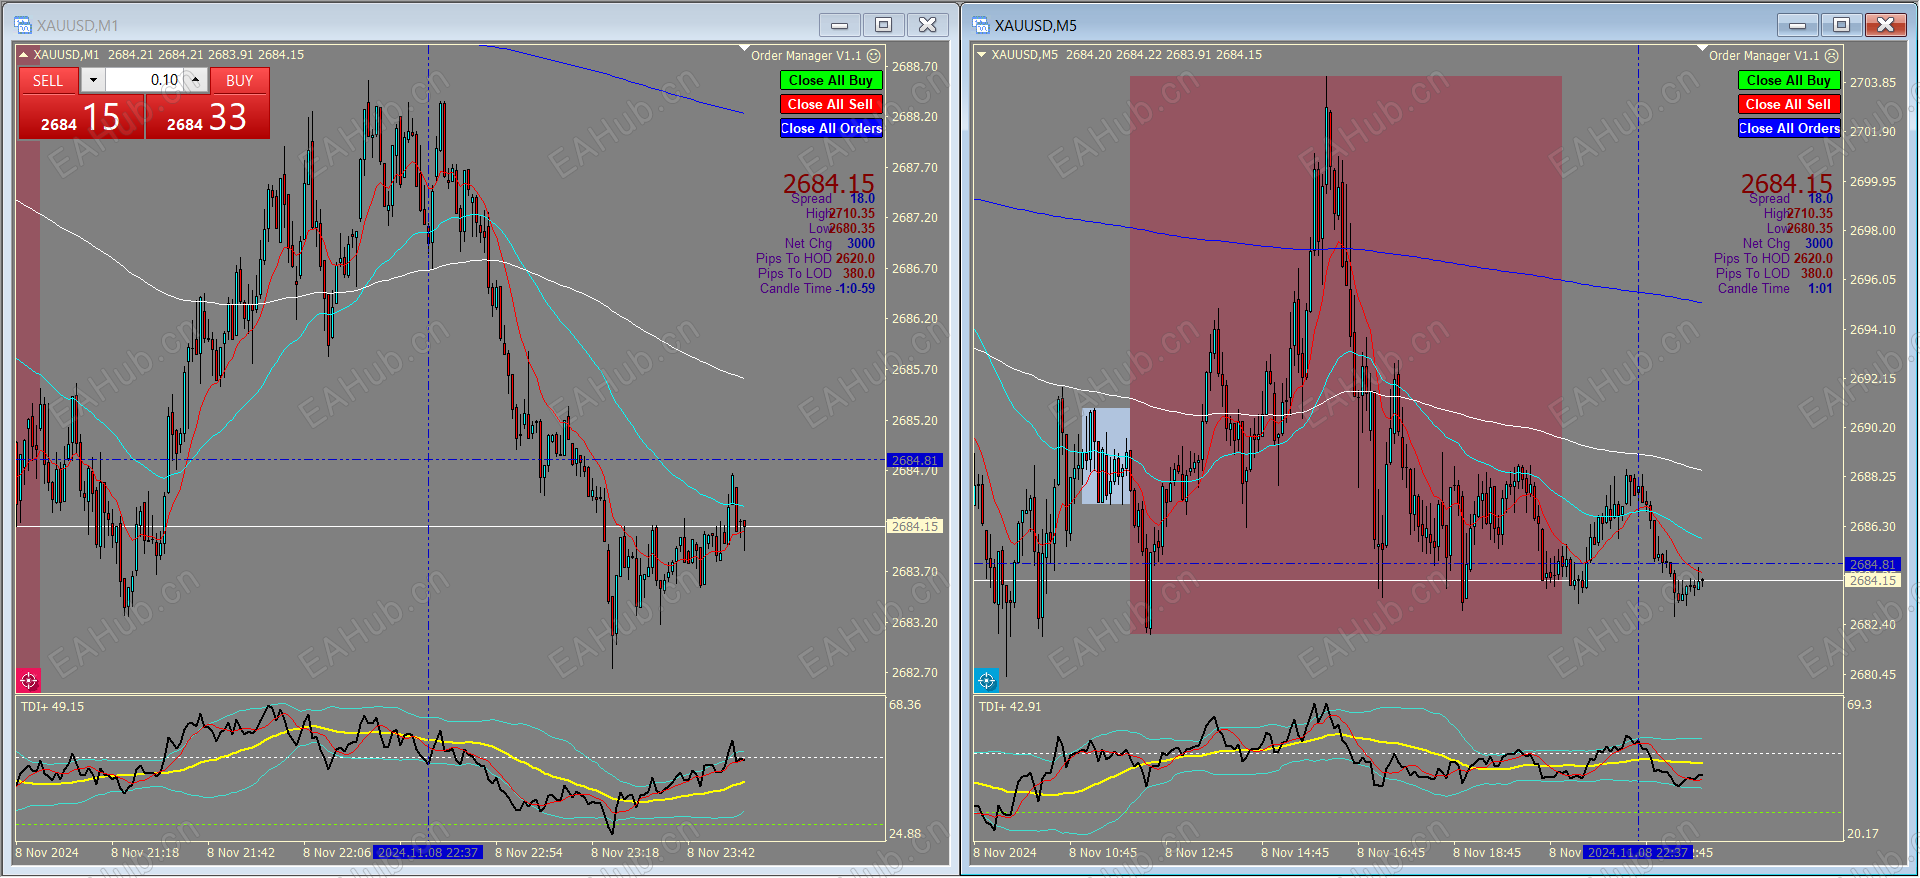This screenshot has width=1920, height=878.
Task: Click the blue crosshair icon on M5 chart
Action: (x=986, y=681)
